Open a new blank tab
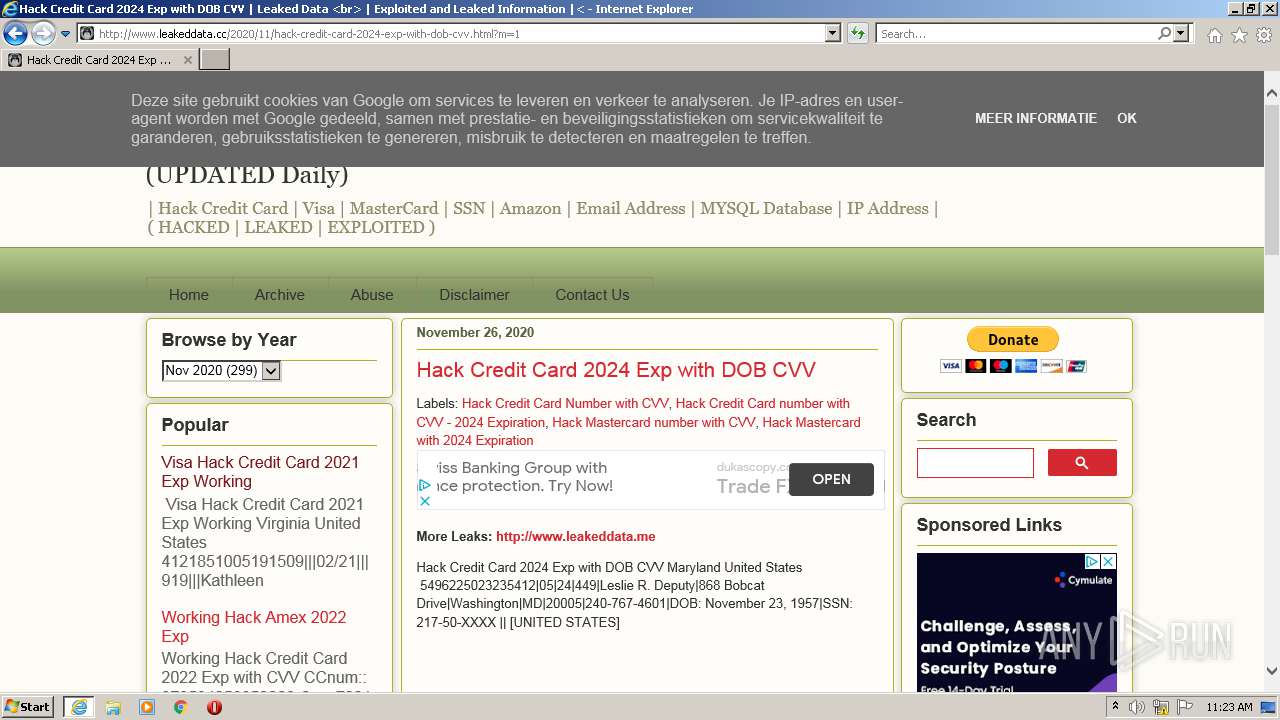1280x720 pixels. (x=214, y=60)
